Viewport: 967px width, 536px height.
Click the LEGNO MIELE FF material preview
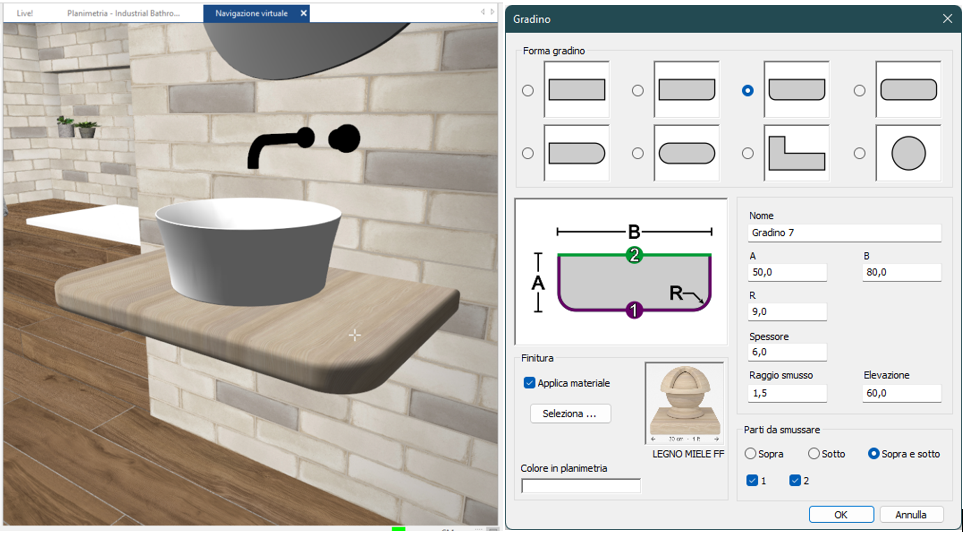[x=685, y=403]
